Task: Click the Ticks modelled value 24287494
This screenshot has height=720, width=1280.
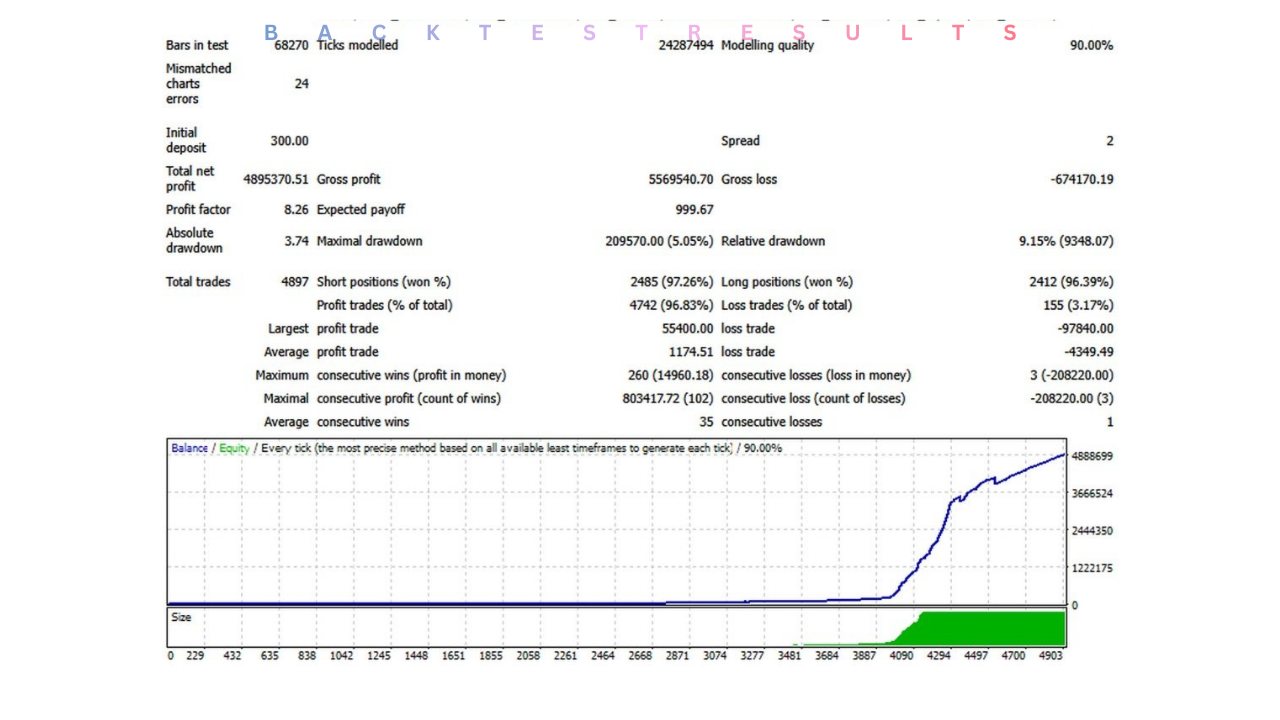Action: click(x=686, y=46)
